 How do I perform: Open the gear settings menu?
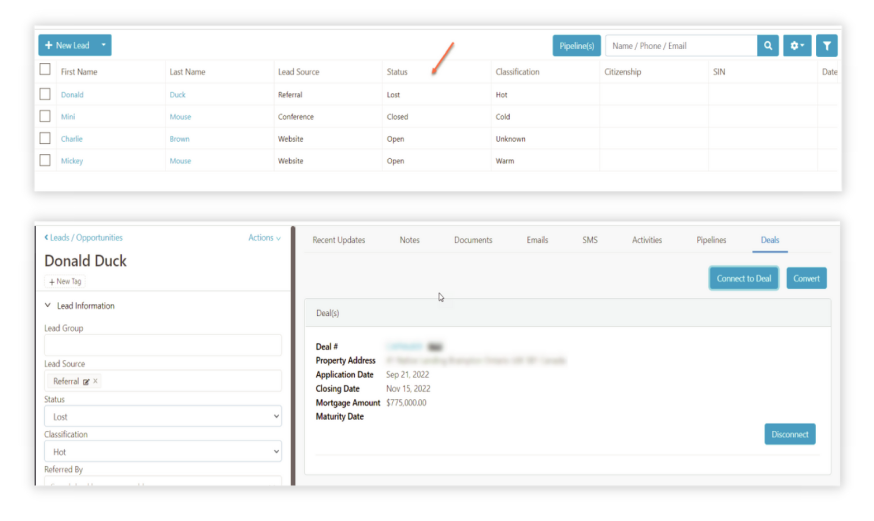coord(797,46)
